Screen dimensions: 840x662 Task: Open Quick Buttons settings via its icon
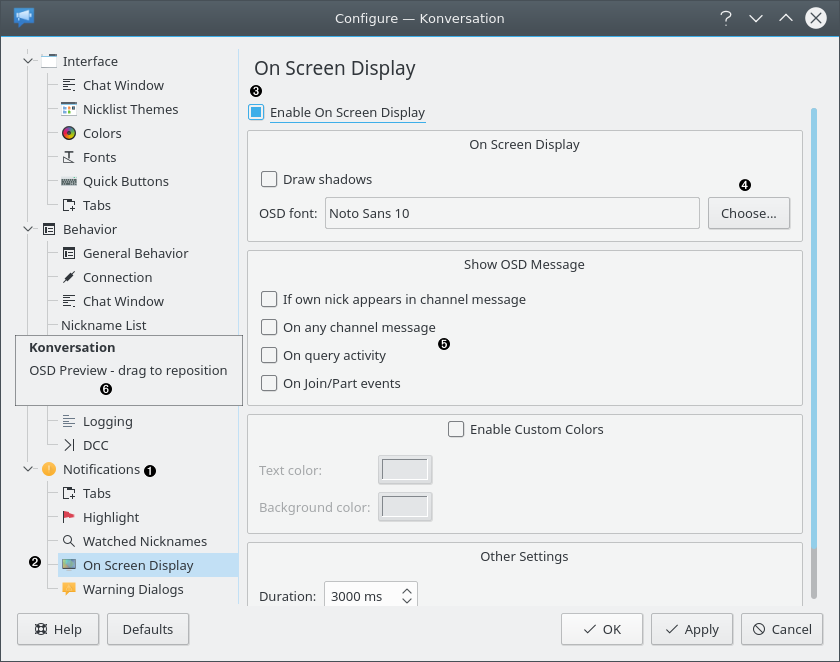coord(68,181)
